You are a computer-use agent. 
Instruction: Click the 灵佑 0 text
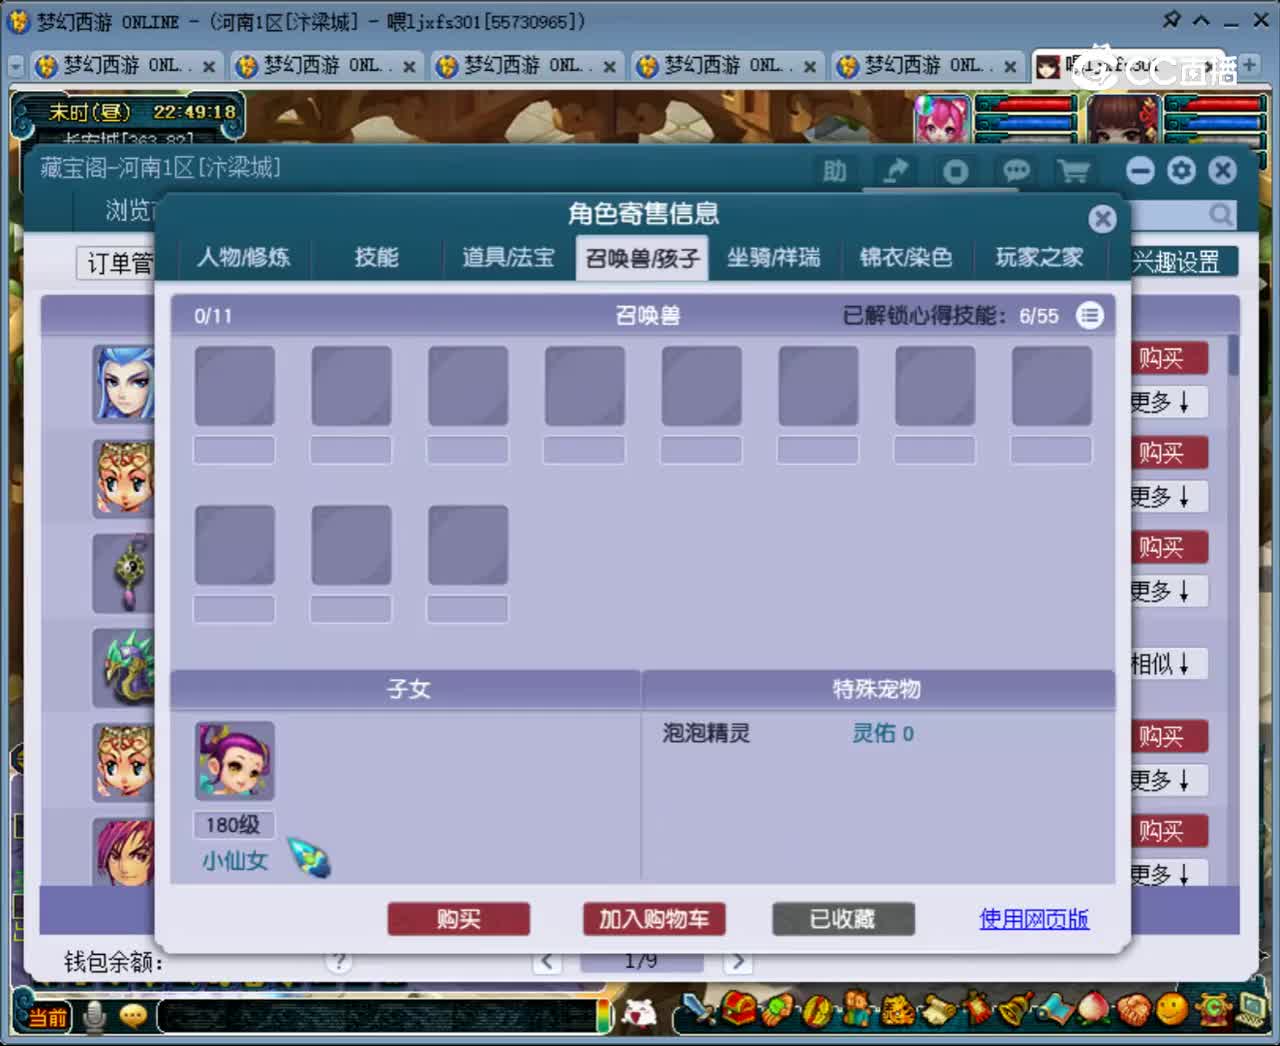pos(882,733)
